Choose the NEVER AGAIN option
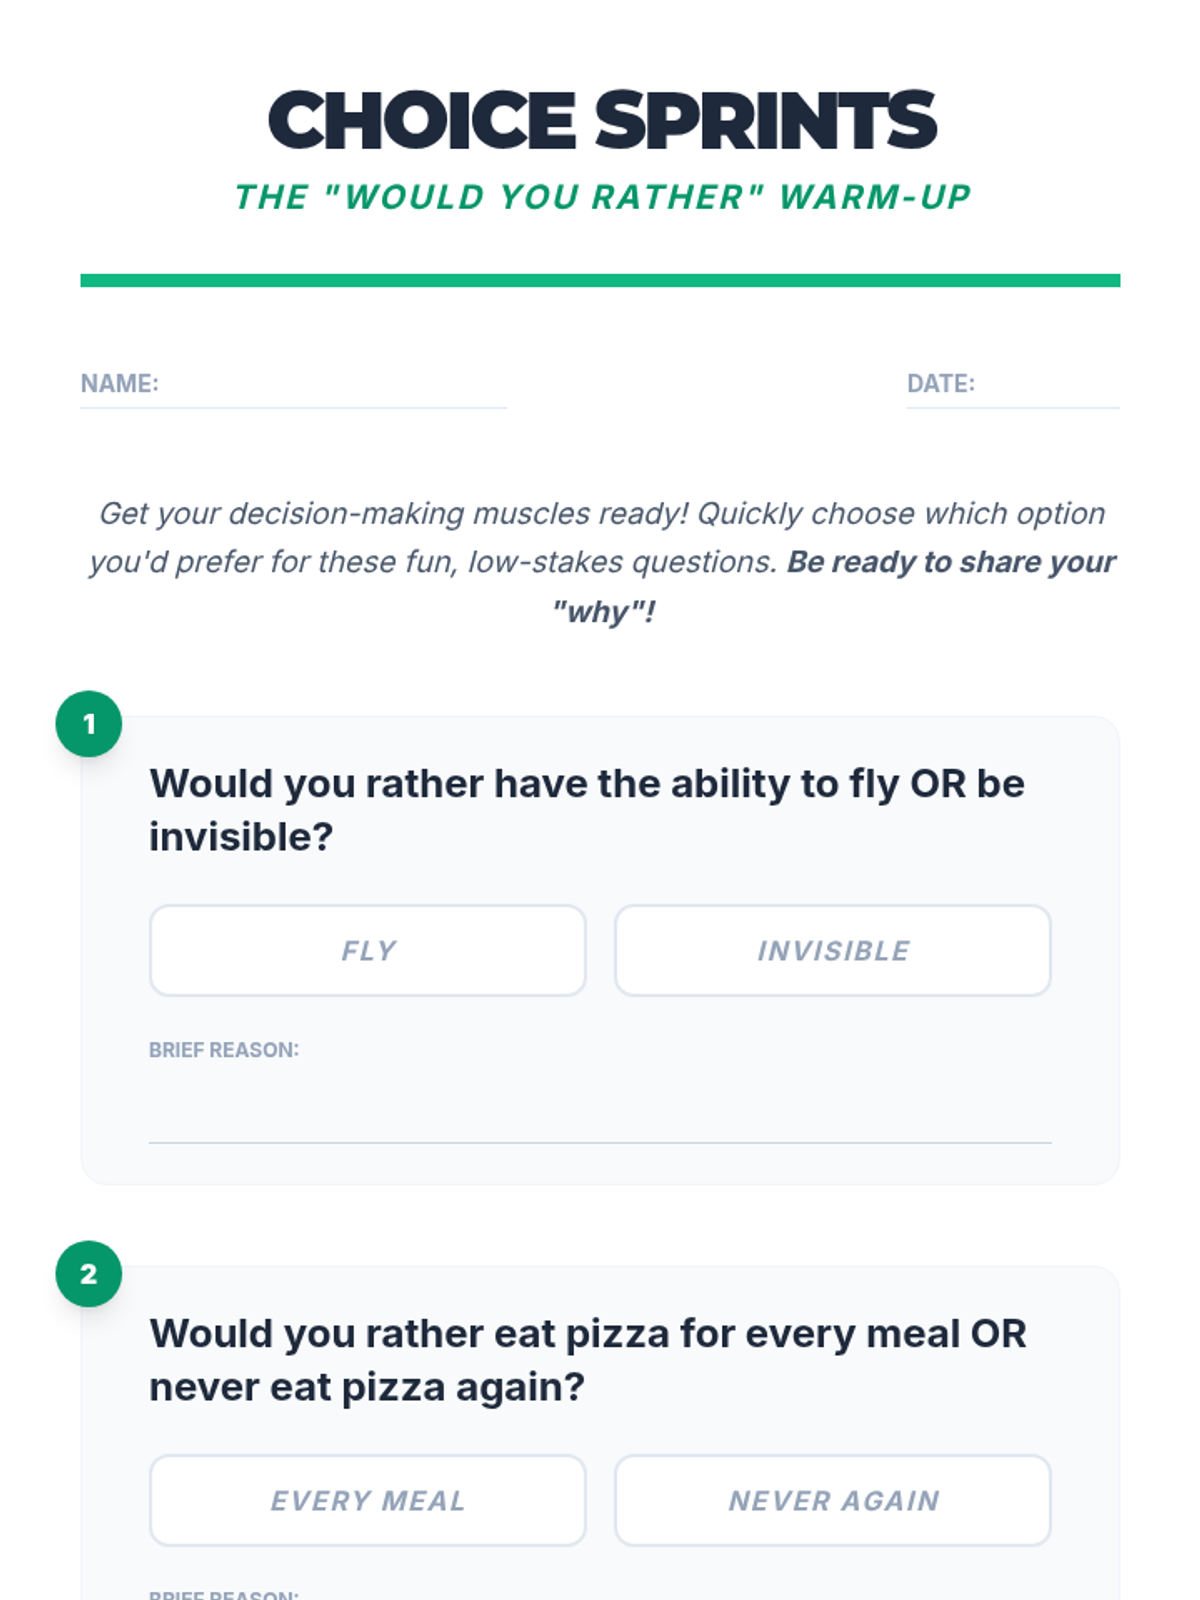 (833, 1501)
